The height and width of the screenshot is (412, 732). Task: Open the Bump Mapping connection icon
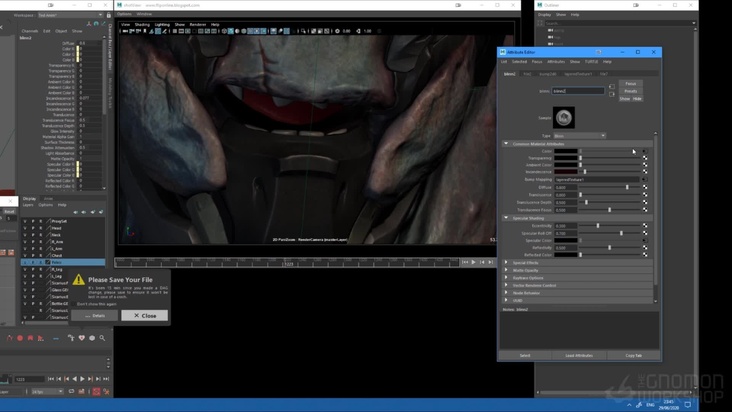point(645,179)
